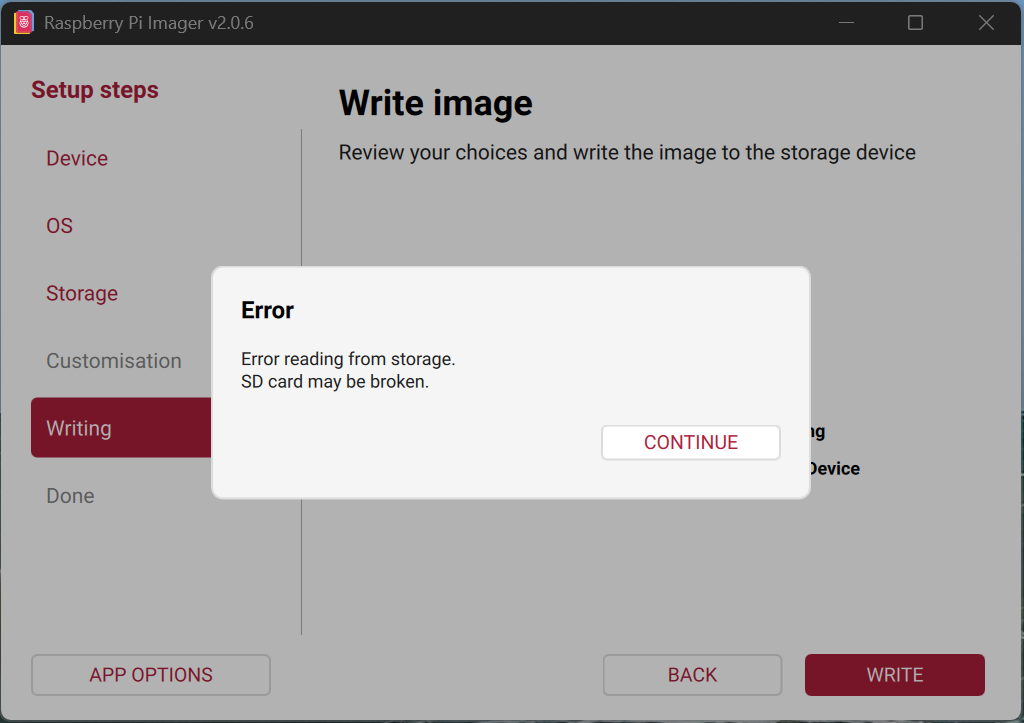
Task: Click the 'Review your choices' description text
Action: (x=627, y=153)
